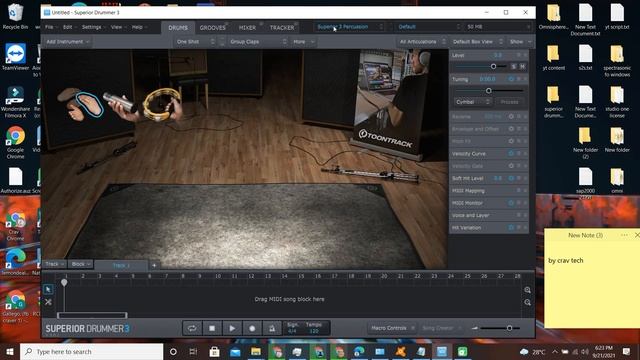The height and width of the screenshot is (360, 640).
Task: Zoom out on the song track
Action: (x=527, y=302)
